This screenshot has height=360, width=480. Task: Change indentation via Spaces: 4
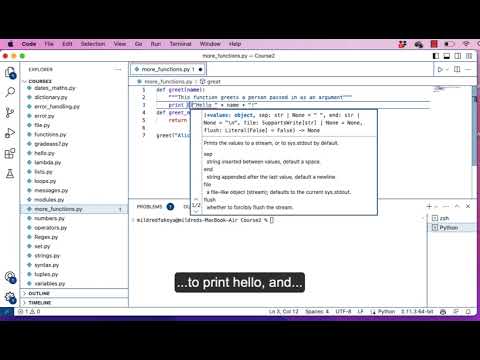point(317,312)
